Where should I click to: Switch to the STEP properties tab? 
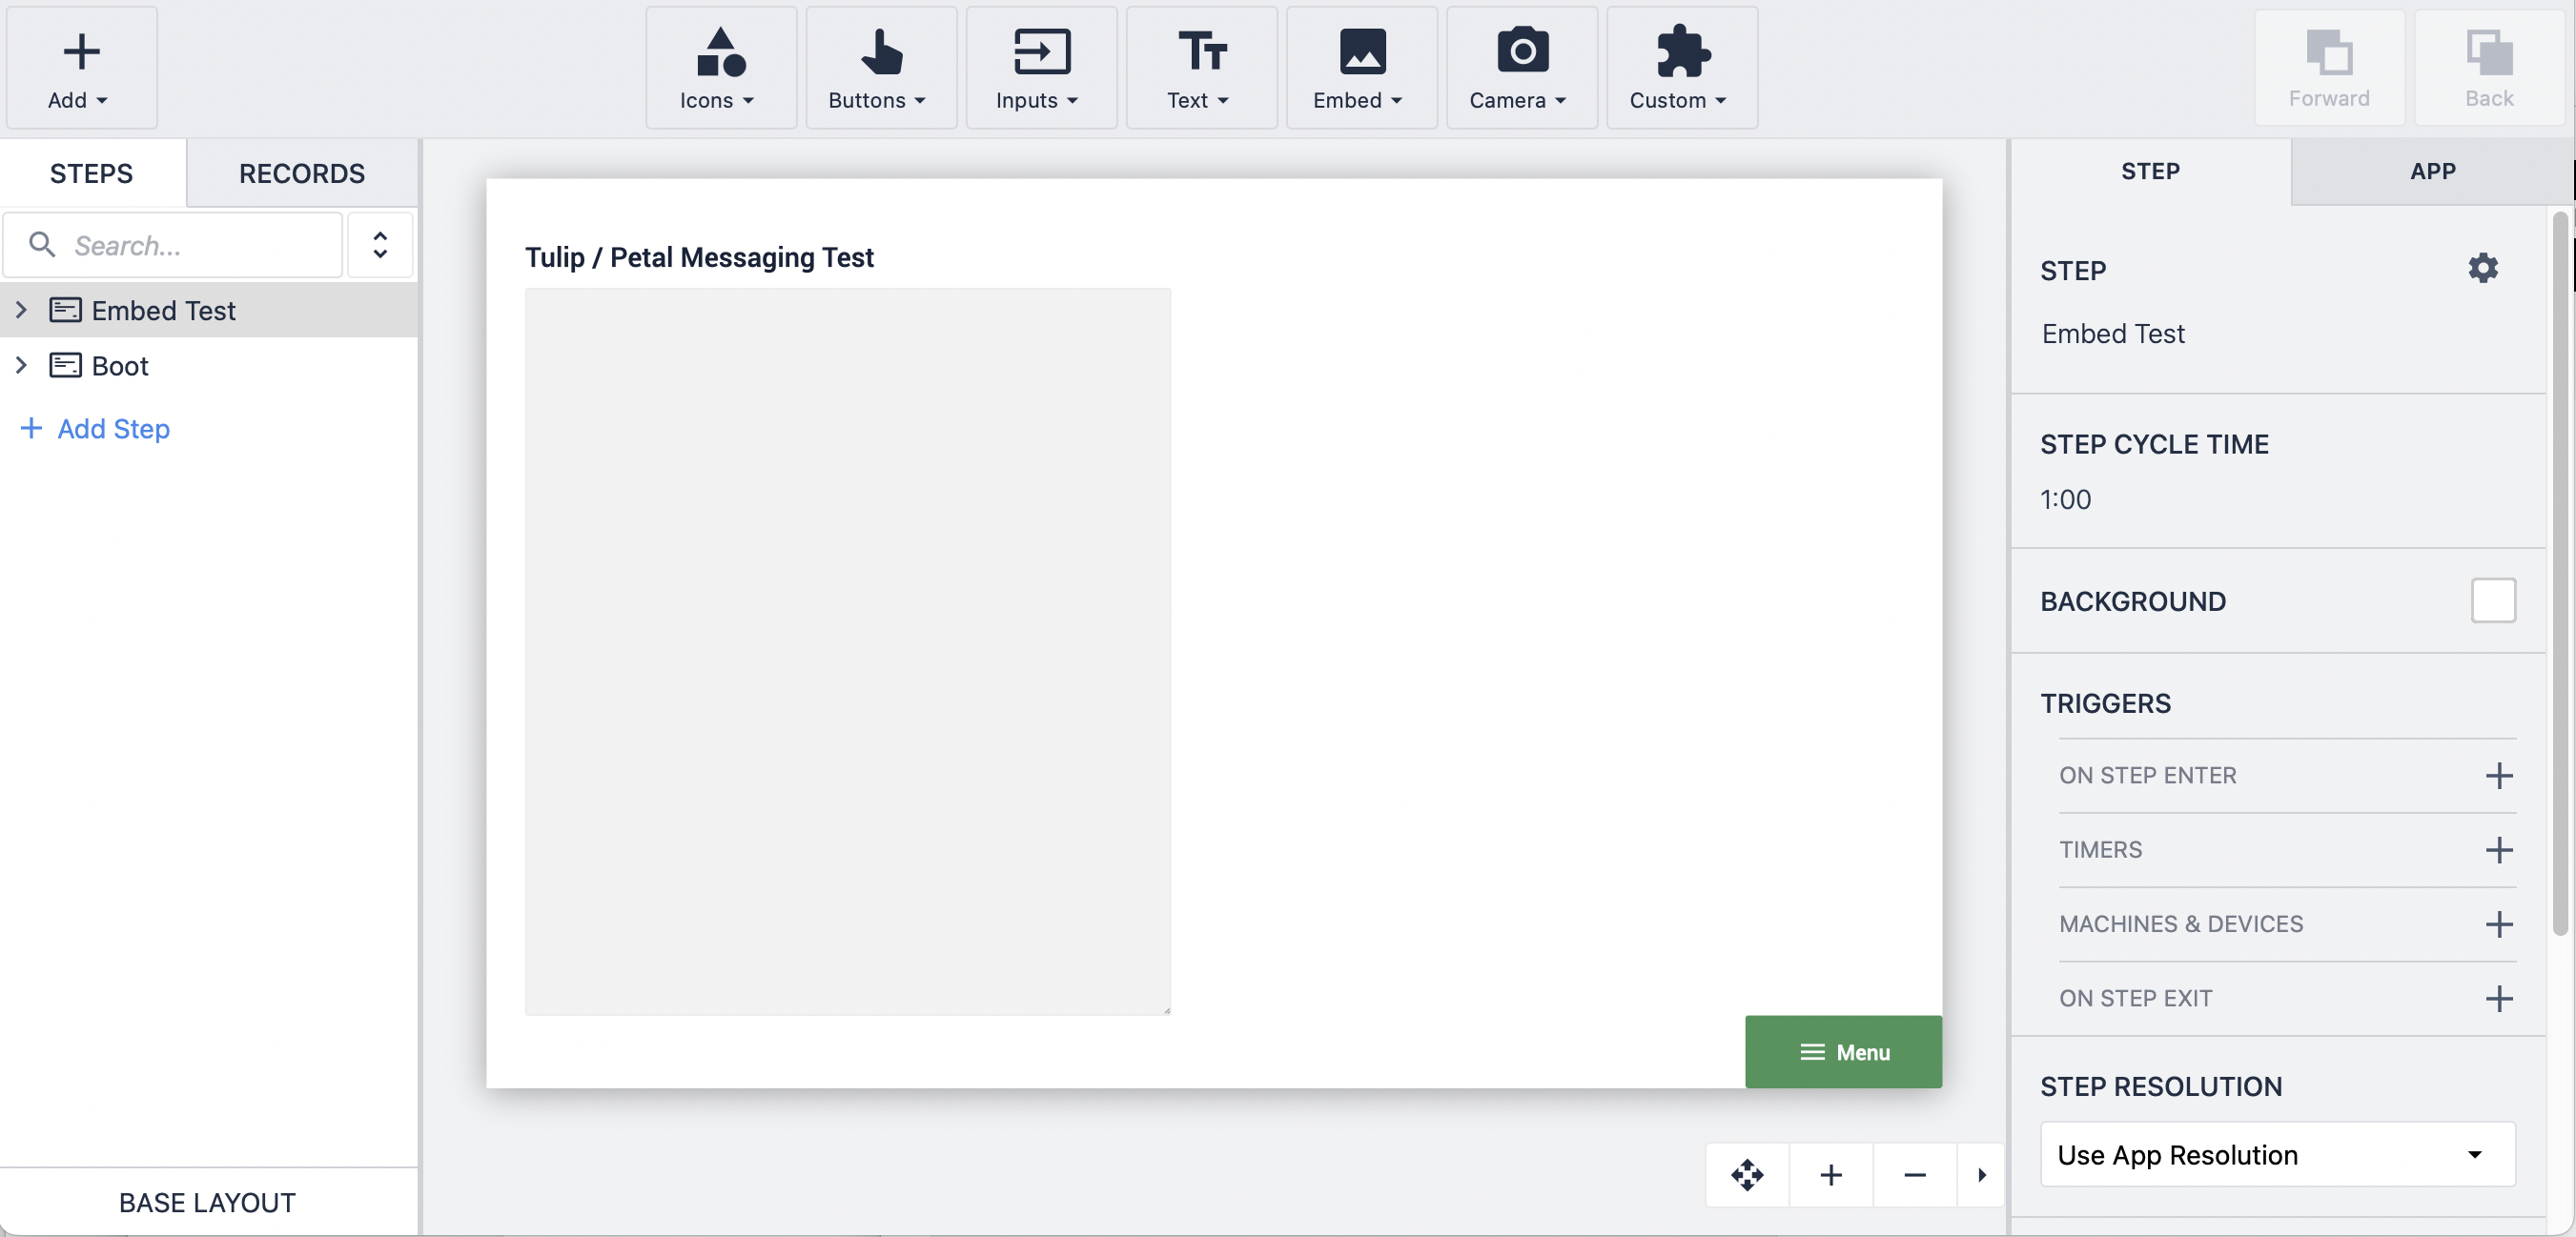pyautogui.click(x=2150, y=171)
